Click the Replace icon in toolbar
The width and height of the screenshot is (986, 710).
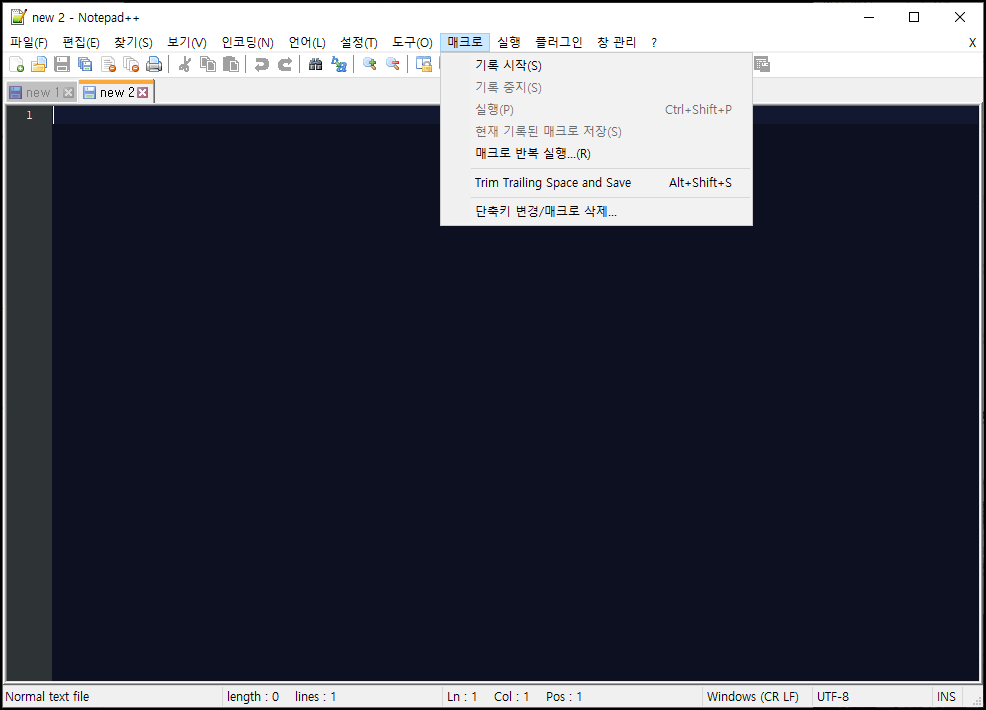339,64
